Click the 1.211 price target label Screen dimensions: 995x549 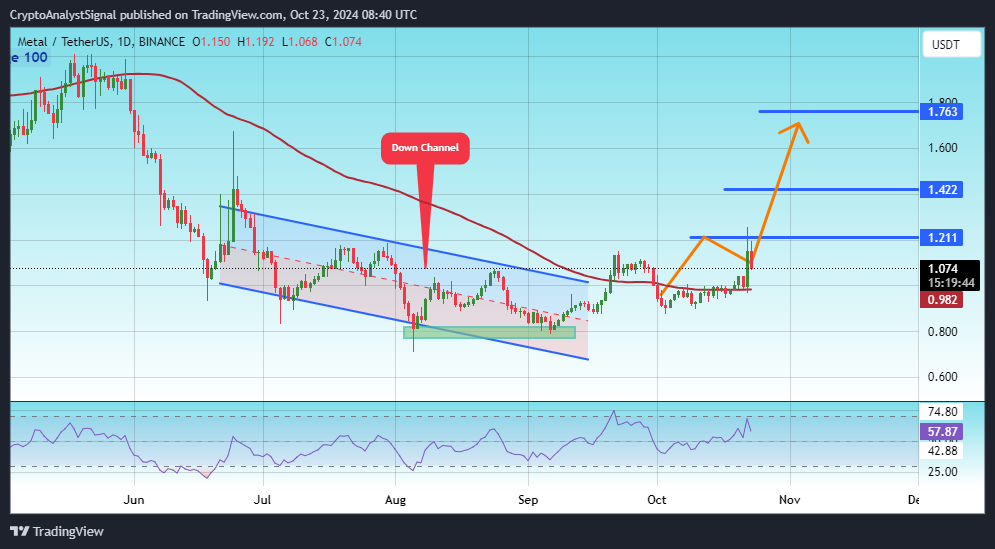942,237
